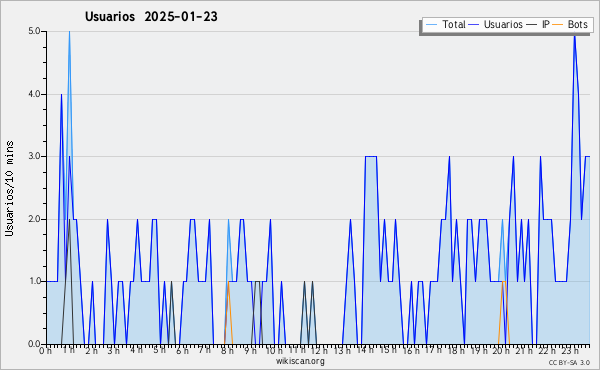This screenshot has height=370, width=600.
Task: Click the '5.0' y-axis value
Action: [34, 31]
